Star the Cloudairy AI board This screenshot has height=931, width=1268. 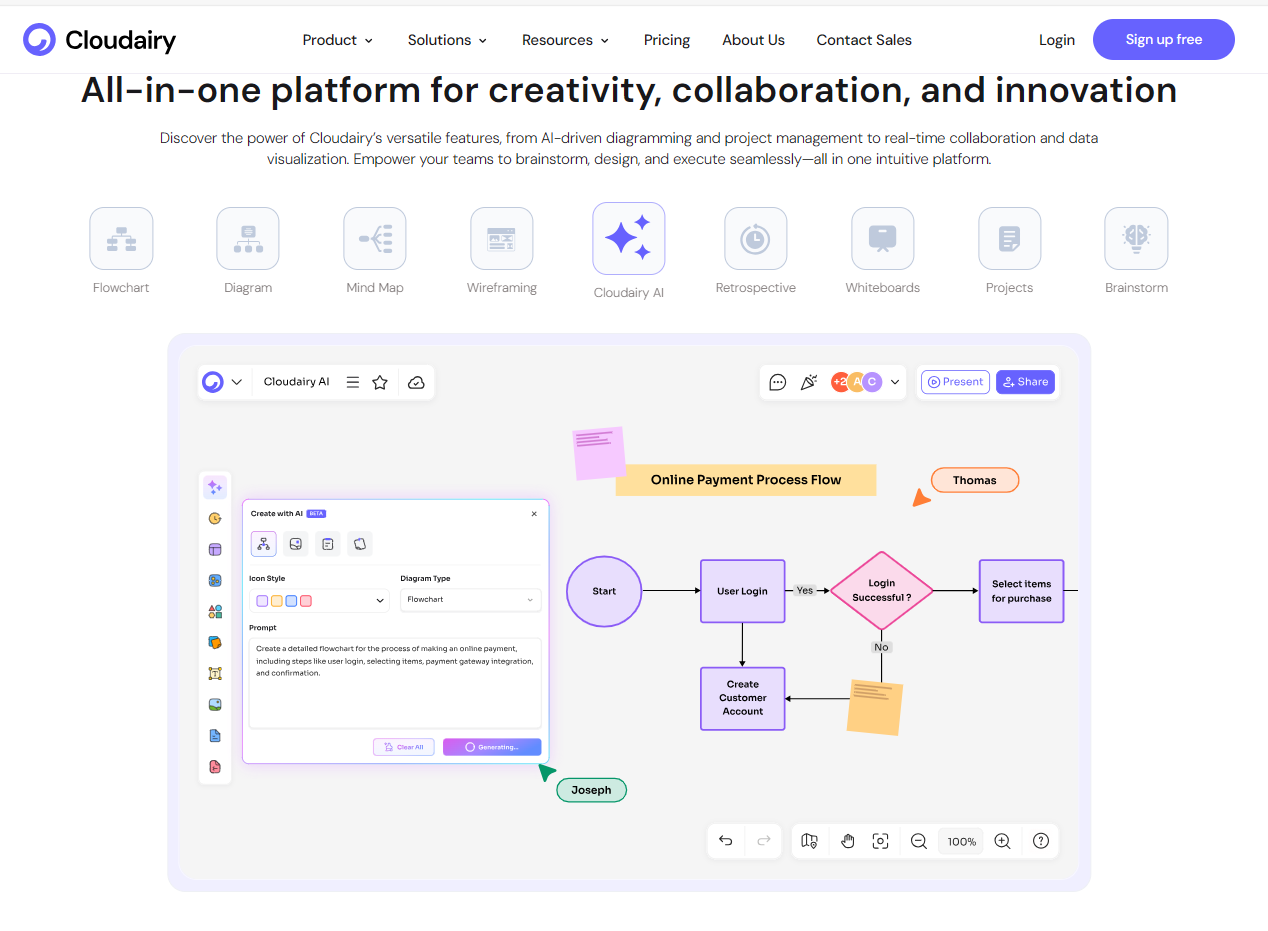click(x=380, y=382)
